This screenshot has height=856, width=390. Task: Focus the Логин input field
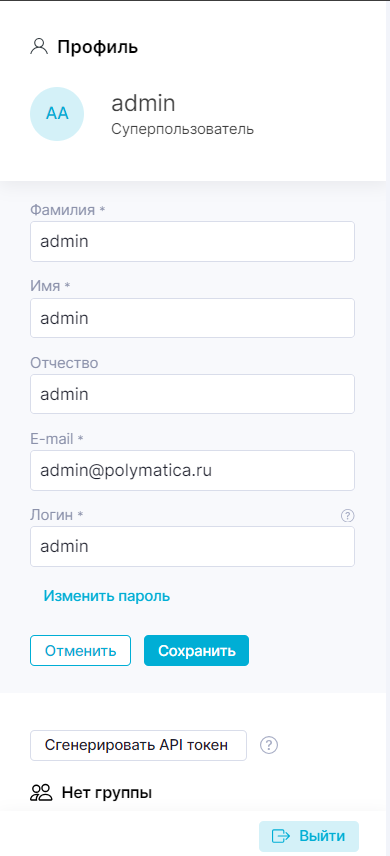coord(192,546)
